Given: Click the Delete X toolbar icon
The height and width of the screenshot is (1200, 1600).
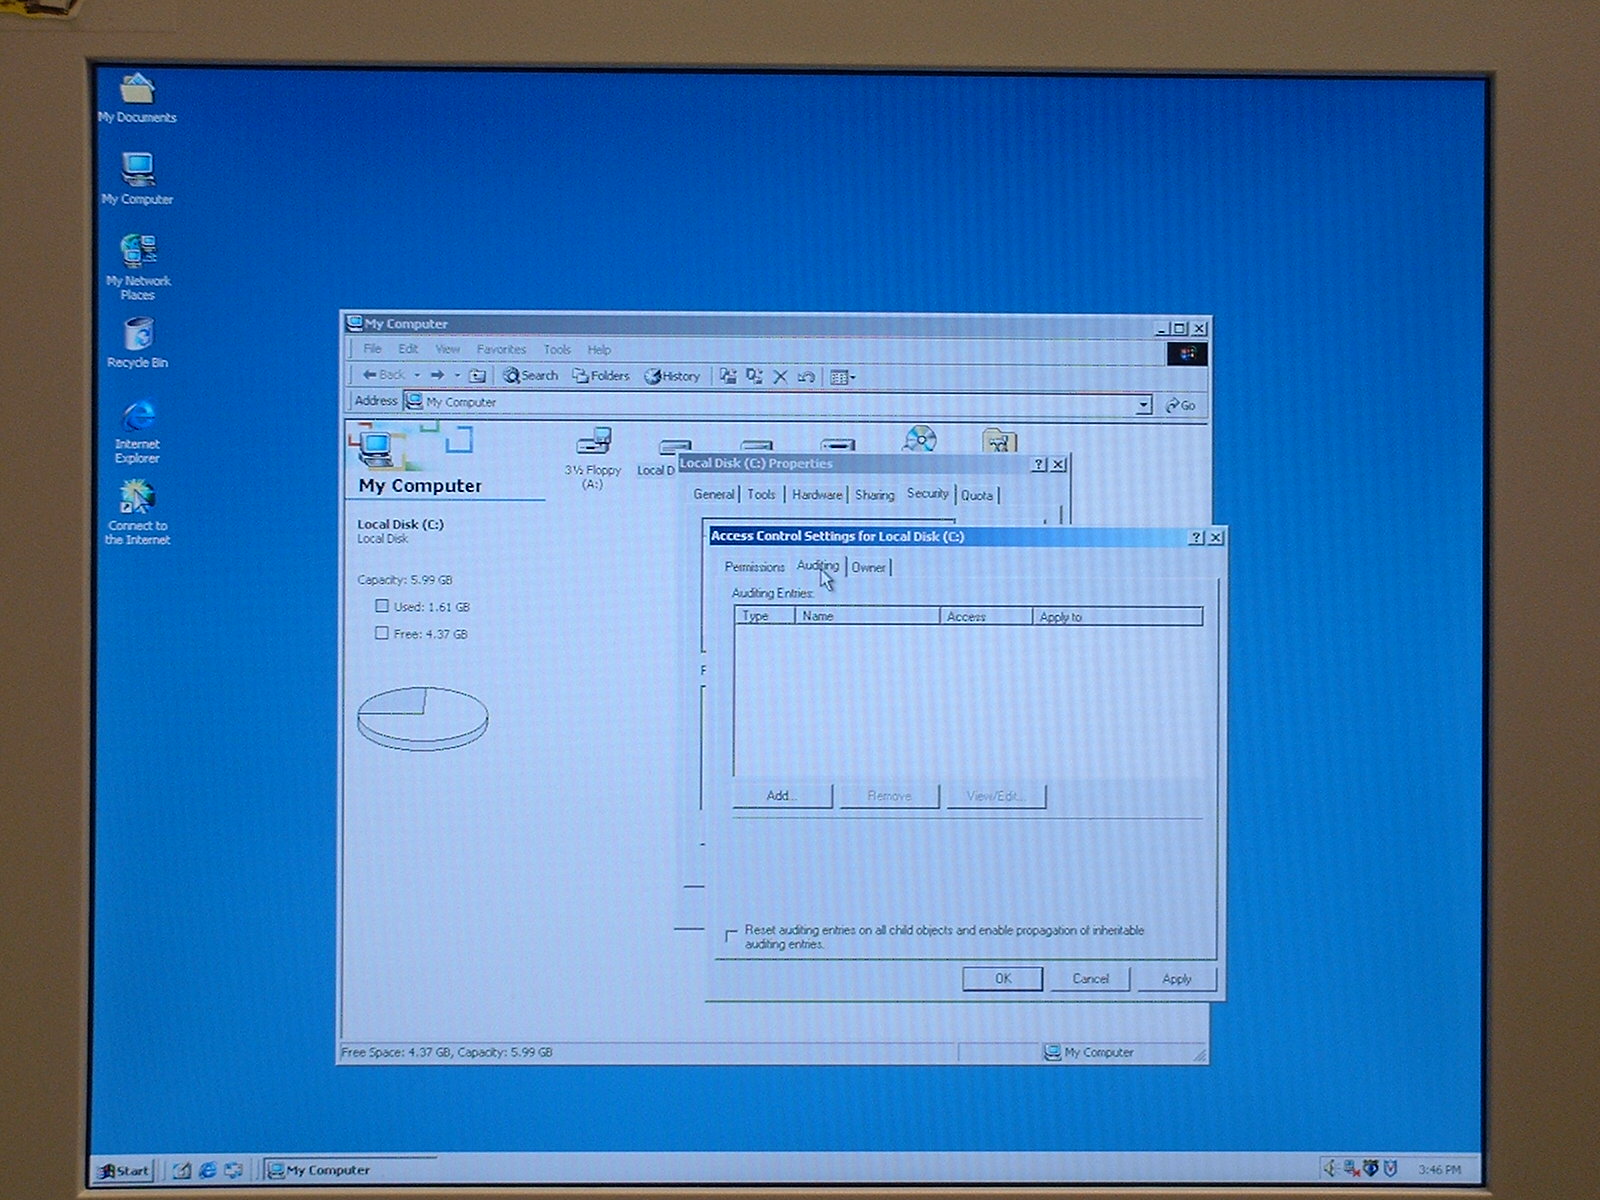Looking at the screenshot, I should click(x=780, y=377).
